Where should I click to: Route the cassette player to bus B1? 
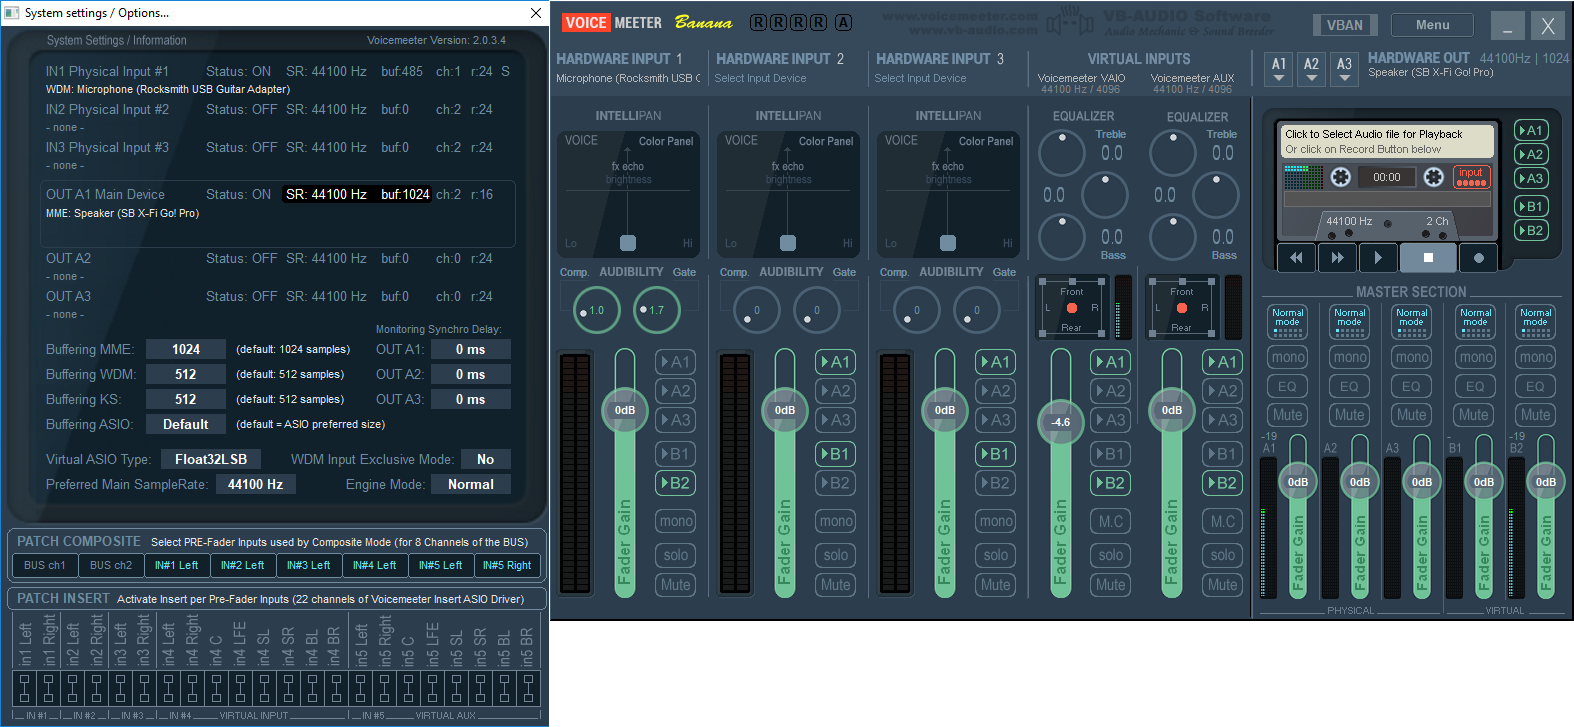point(1531,206)
